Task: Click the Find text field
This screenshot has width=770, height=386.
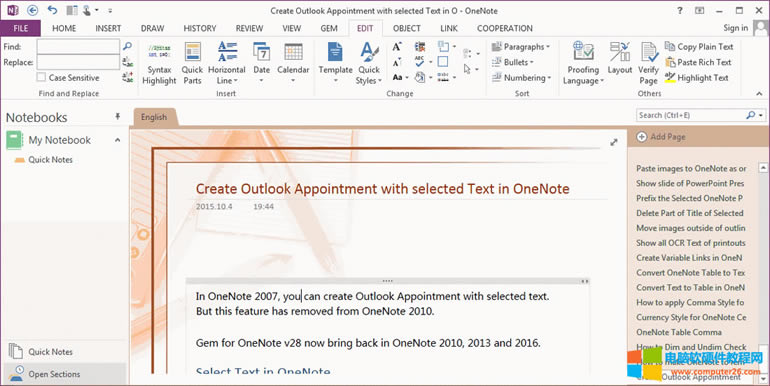Action: pyautogui.click(x=78, y=47)
